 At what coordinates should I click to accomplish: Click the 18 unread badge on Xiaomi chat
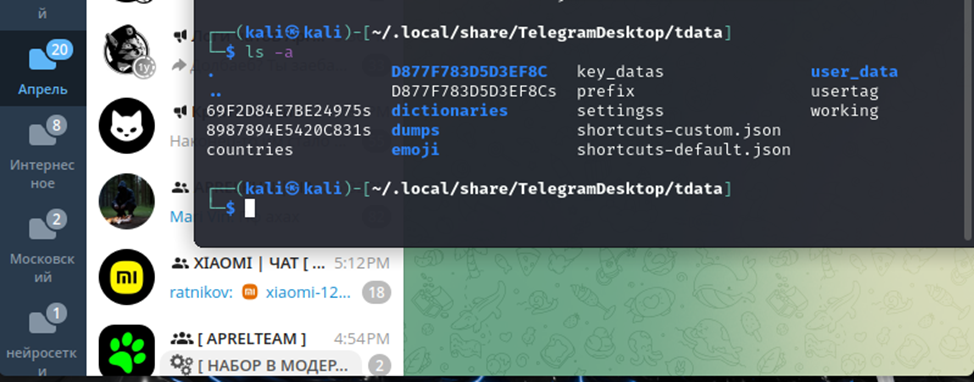(376, 293)
